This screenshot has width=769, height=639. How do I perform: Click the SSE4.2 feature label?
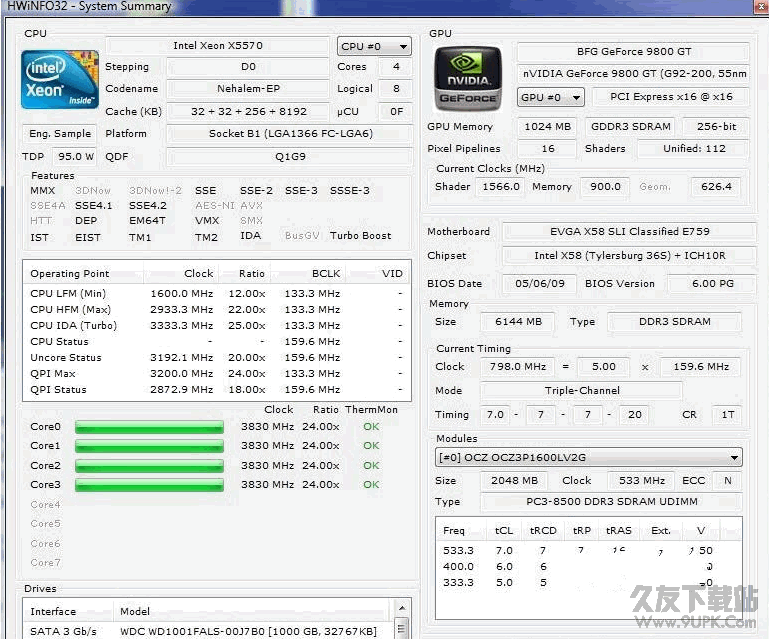pos(148,205)
